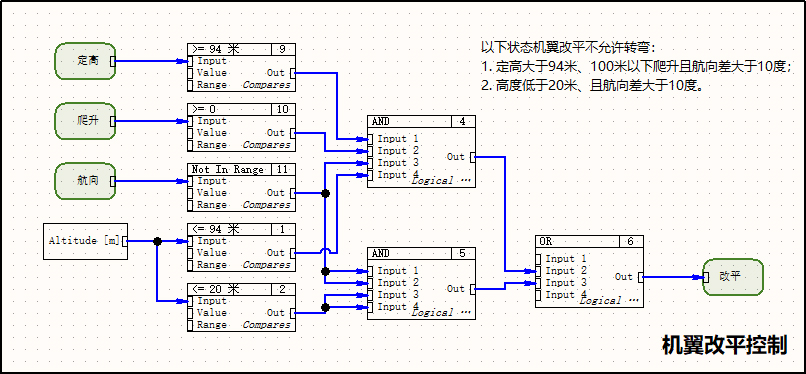Click Range pin of compare block 11

(x=190, y=205)
